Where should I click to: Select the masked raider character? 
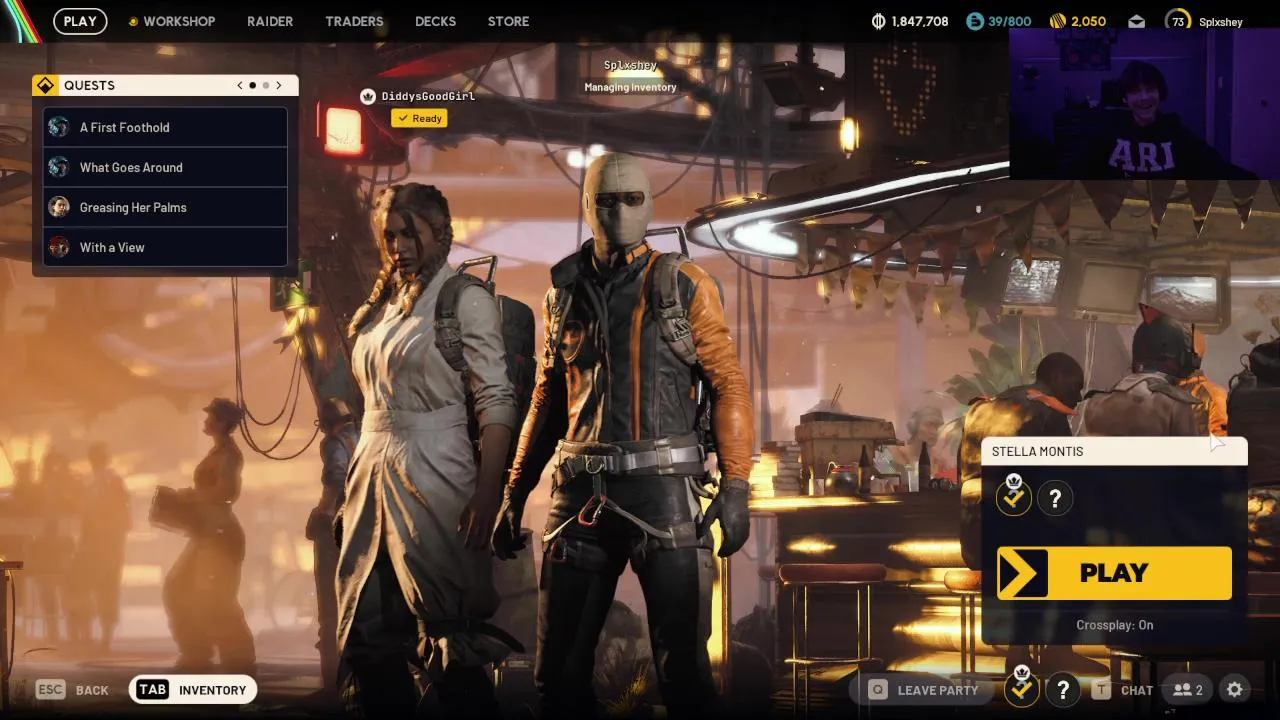coord(633,430)
